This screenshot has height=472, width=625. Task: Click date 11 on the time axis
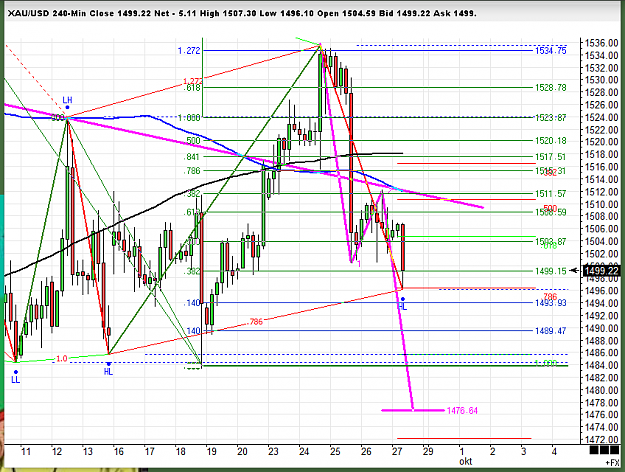[x=26, y=452]
